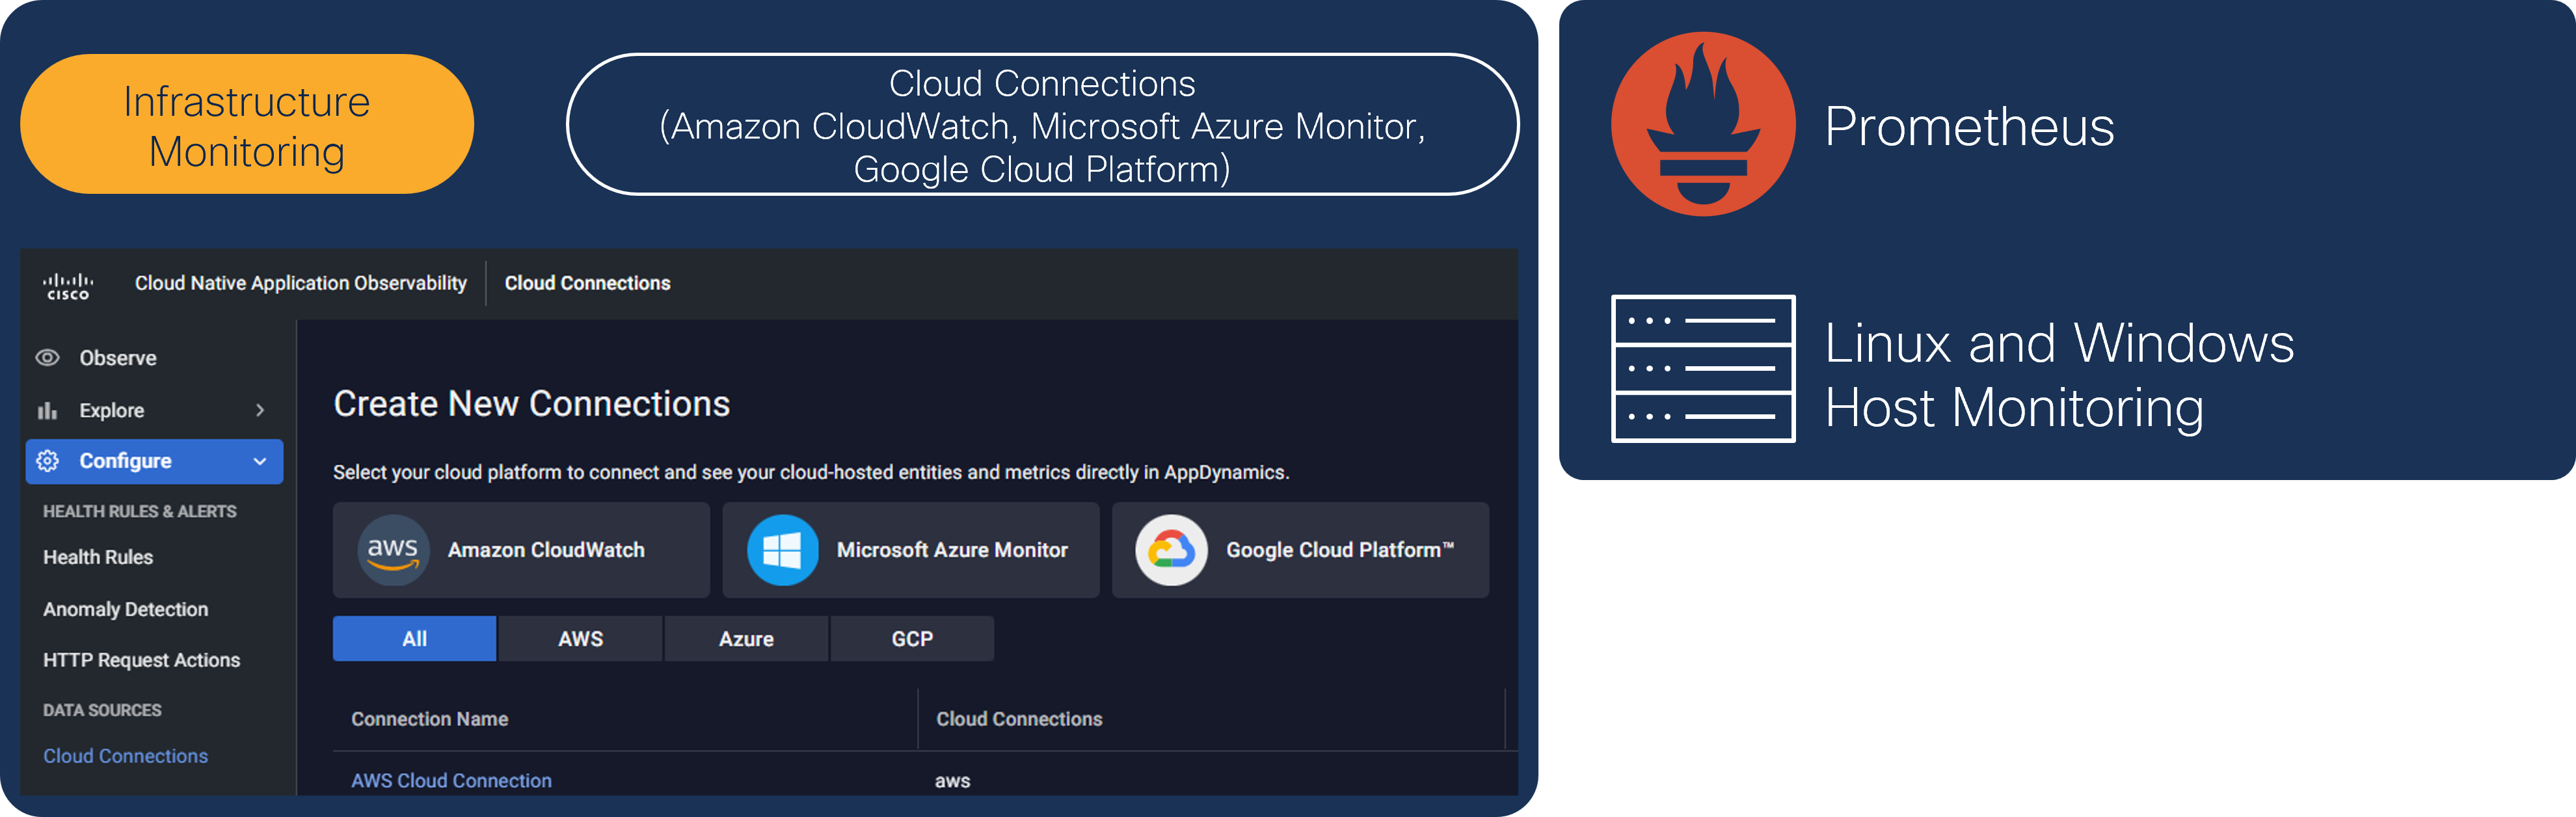Open Cloud Connections in the sidebar
2576x817 pixels.
(125, 756)
